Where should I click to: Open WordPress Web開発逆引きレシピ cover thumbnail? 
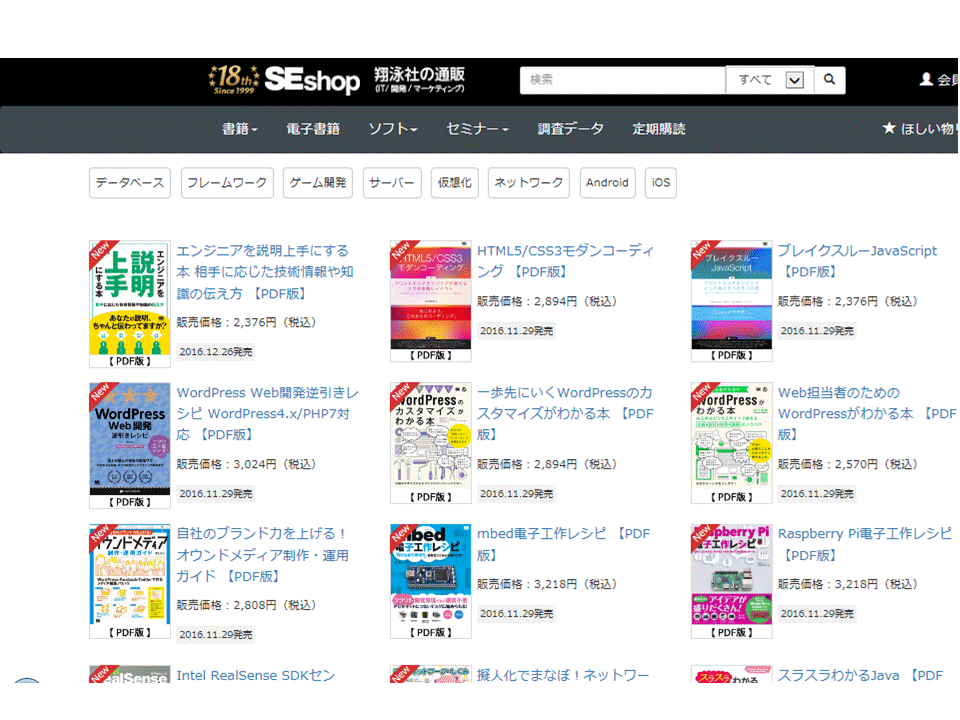(130, 445)
